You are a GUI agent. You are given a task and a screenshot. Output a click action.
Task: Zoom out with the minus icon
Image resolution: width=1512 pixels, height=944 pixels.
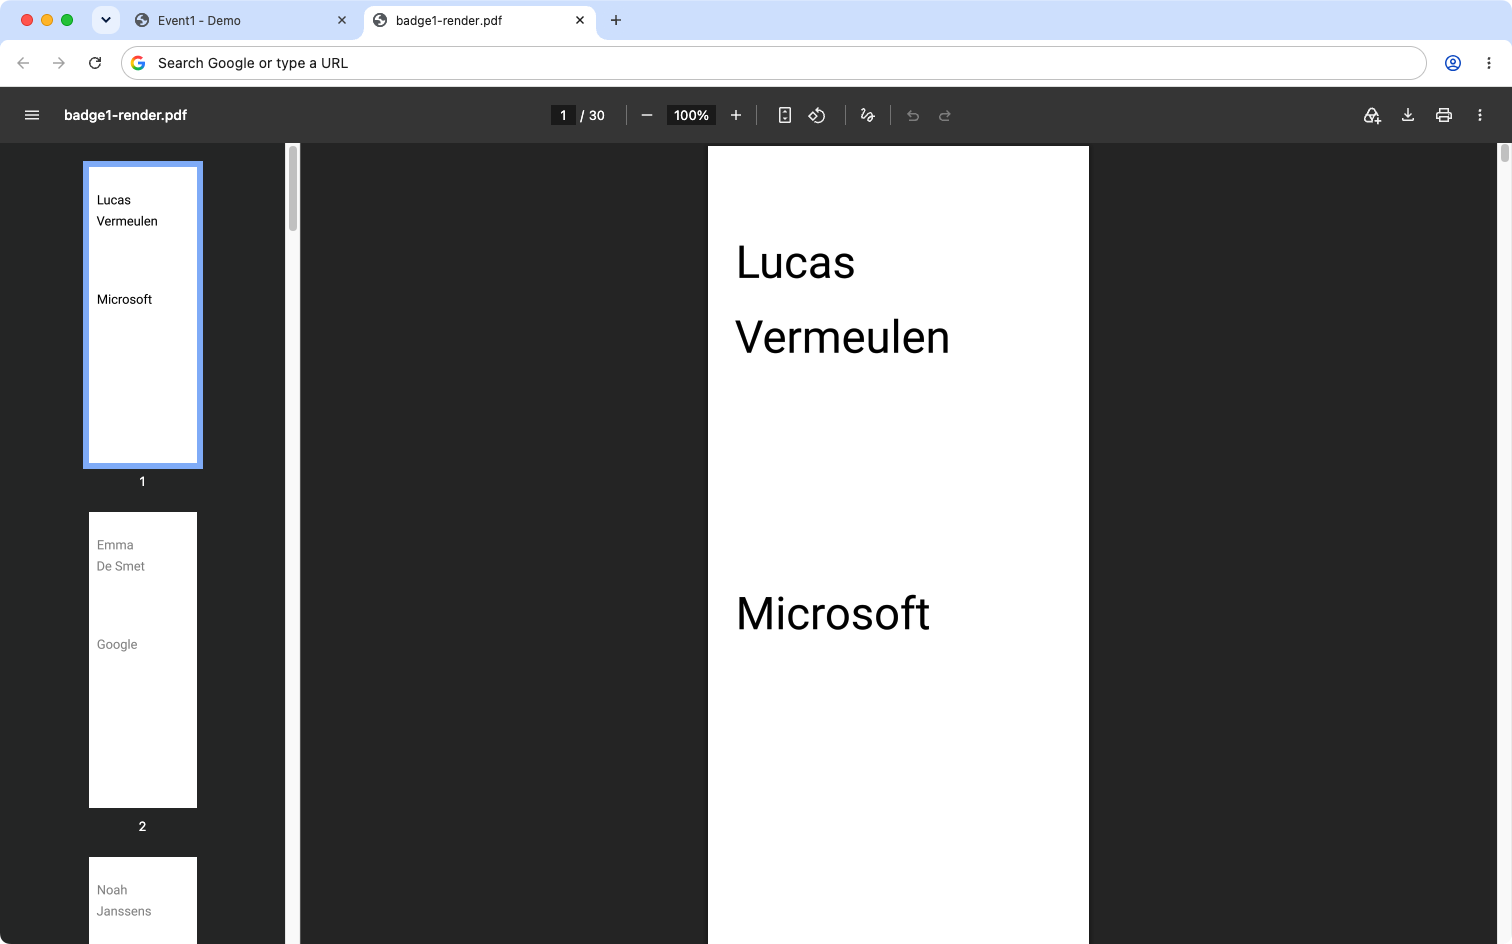(x=647, y=115)
